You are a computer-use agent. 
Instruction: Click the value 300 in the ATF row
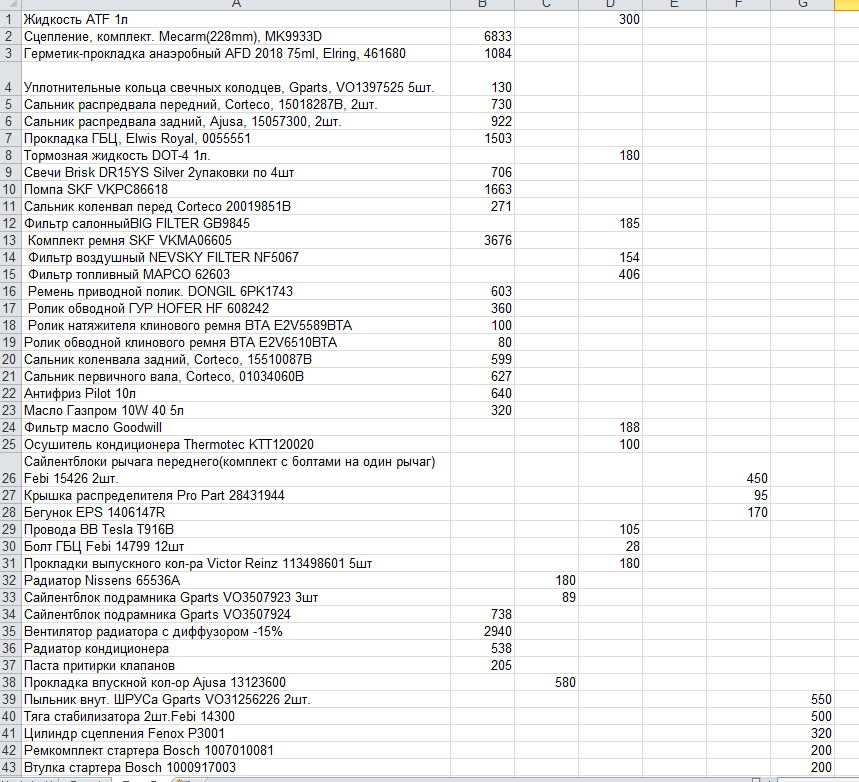coord(629,19)
